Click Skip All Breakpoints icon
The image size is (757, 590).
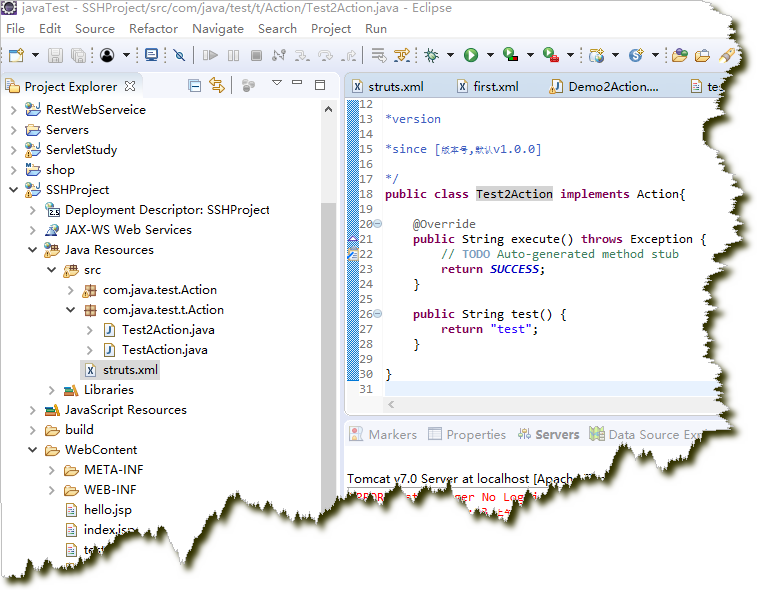pos(179,55)
